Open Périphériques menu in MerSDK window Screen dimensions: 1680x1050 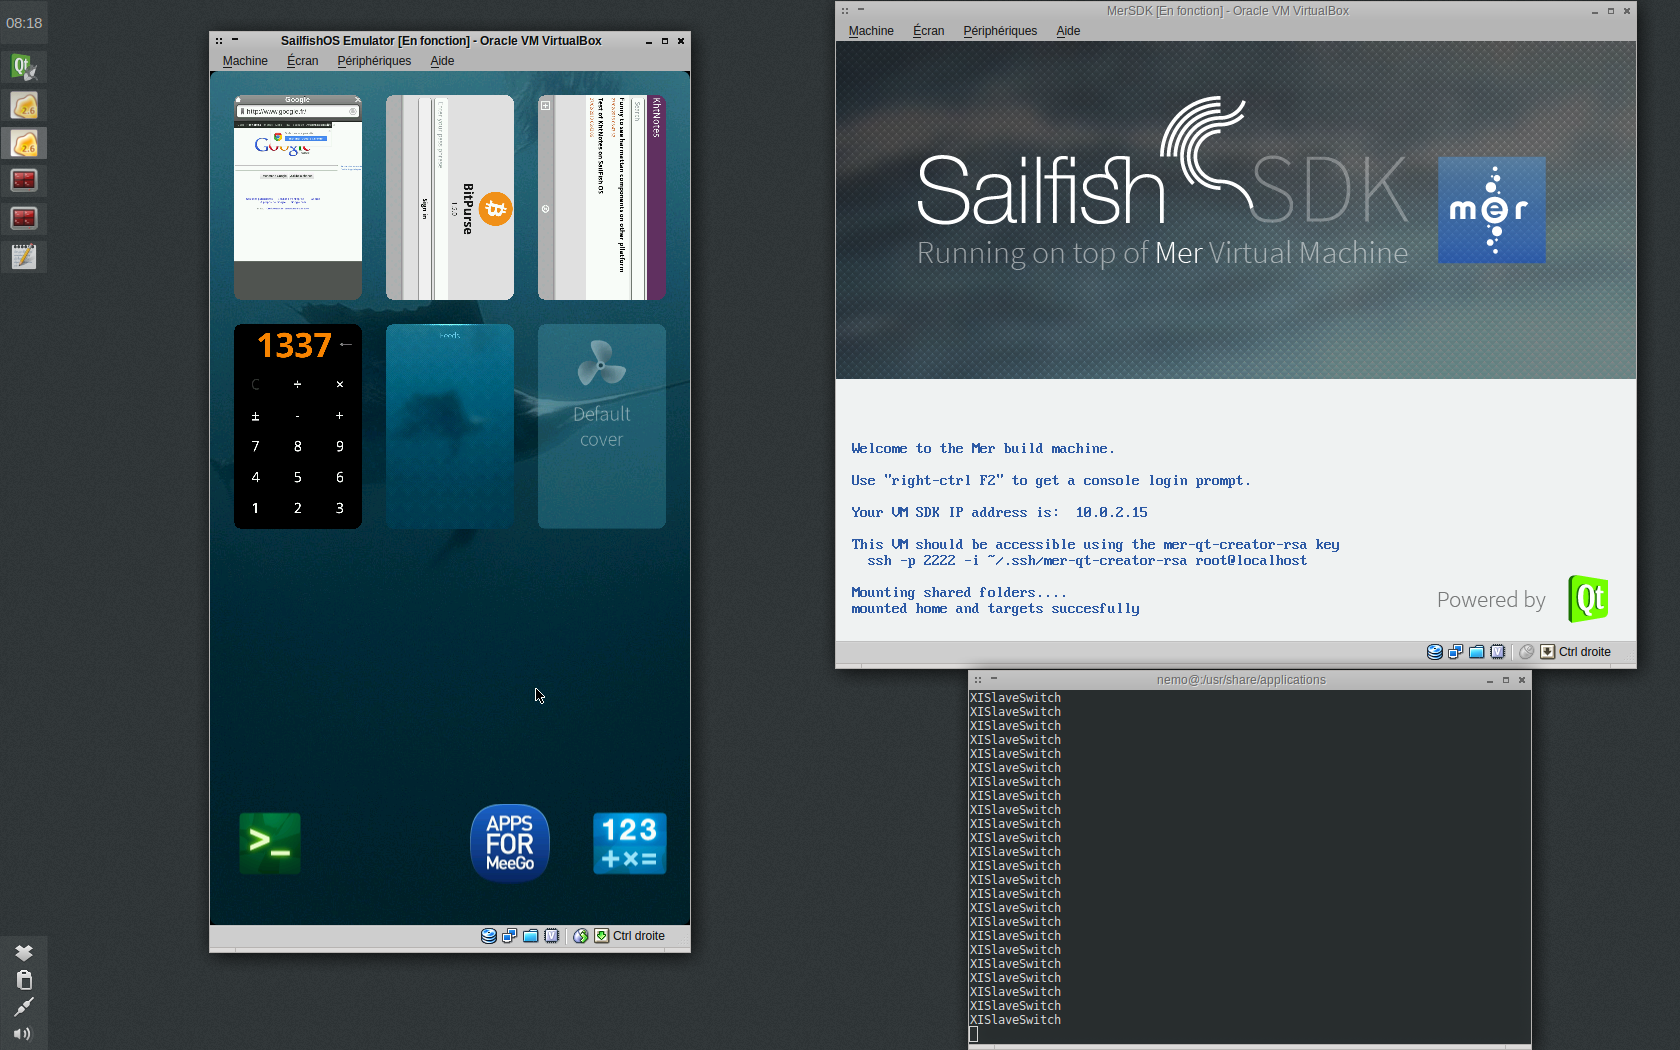coord(1000,31)
